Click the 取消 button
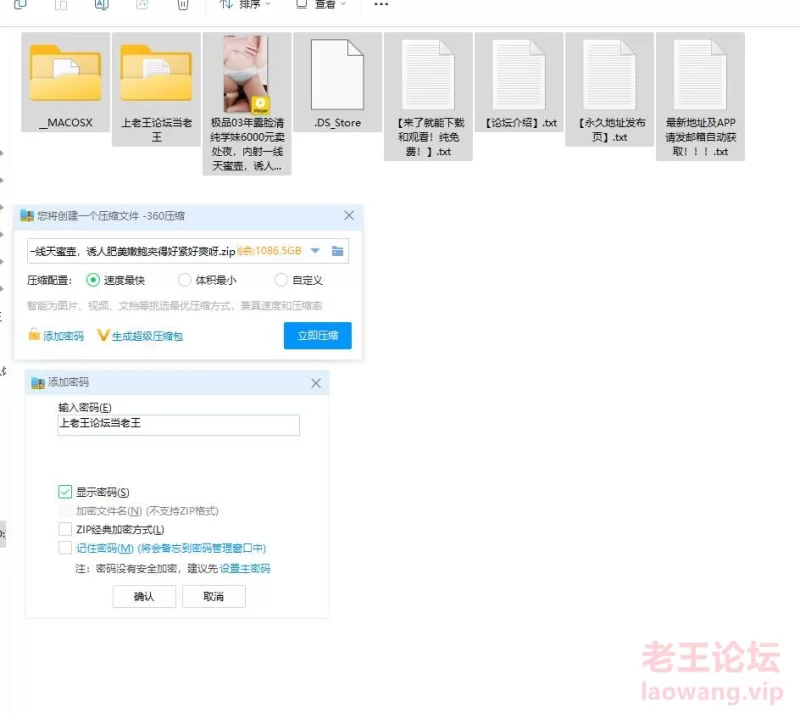 (x=214, y=596)
